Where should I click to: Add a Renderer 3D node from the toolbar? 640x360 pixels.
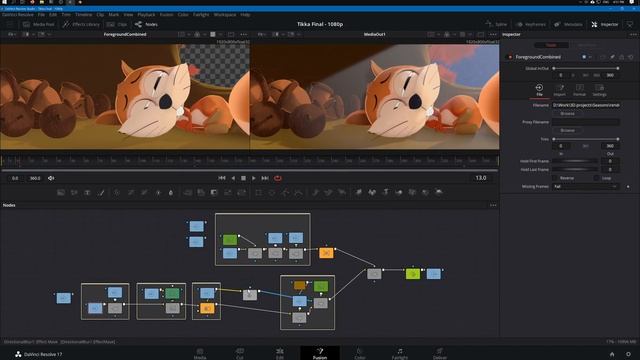439,192
